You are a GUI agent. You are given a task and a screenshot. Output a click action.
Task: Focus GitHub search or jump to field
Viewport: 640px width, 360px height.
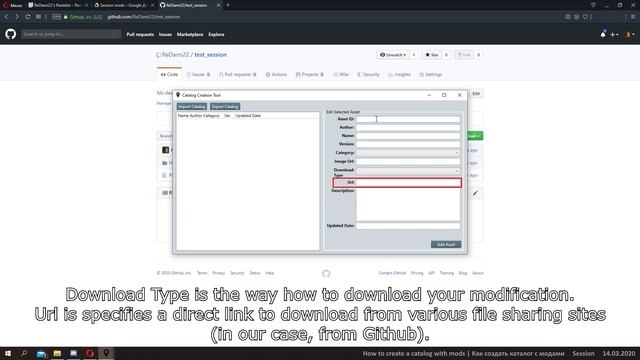coord(71,34)
